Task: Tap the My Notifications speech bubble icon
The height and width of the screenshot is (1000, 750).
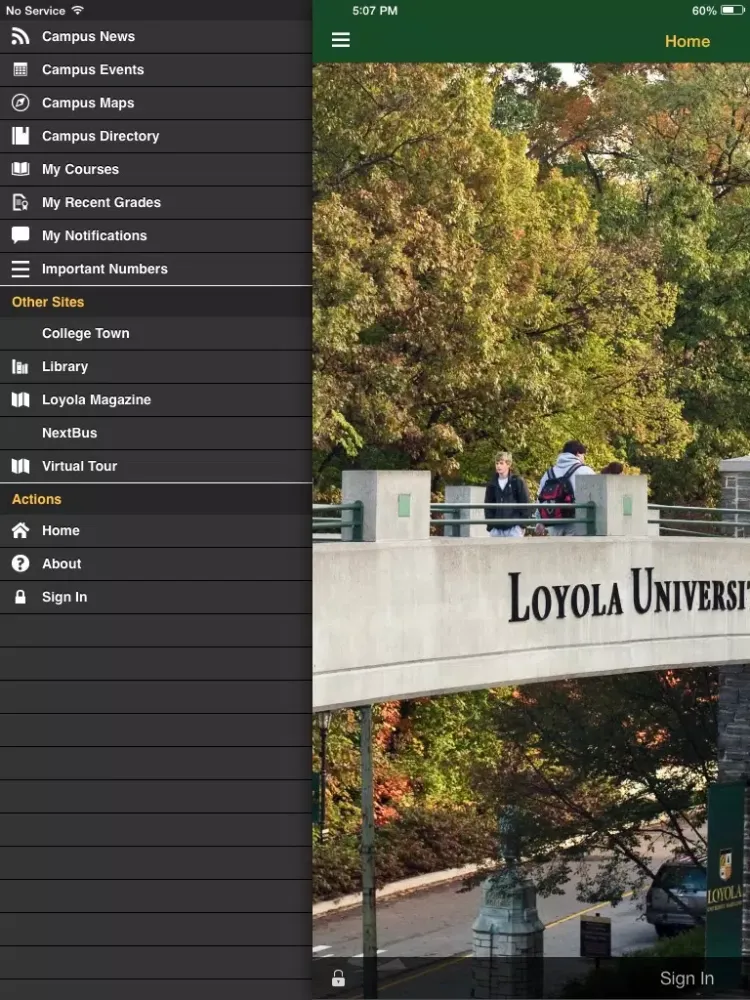Action: click(20, 235)
